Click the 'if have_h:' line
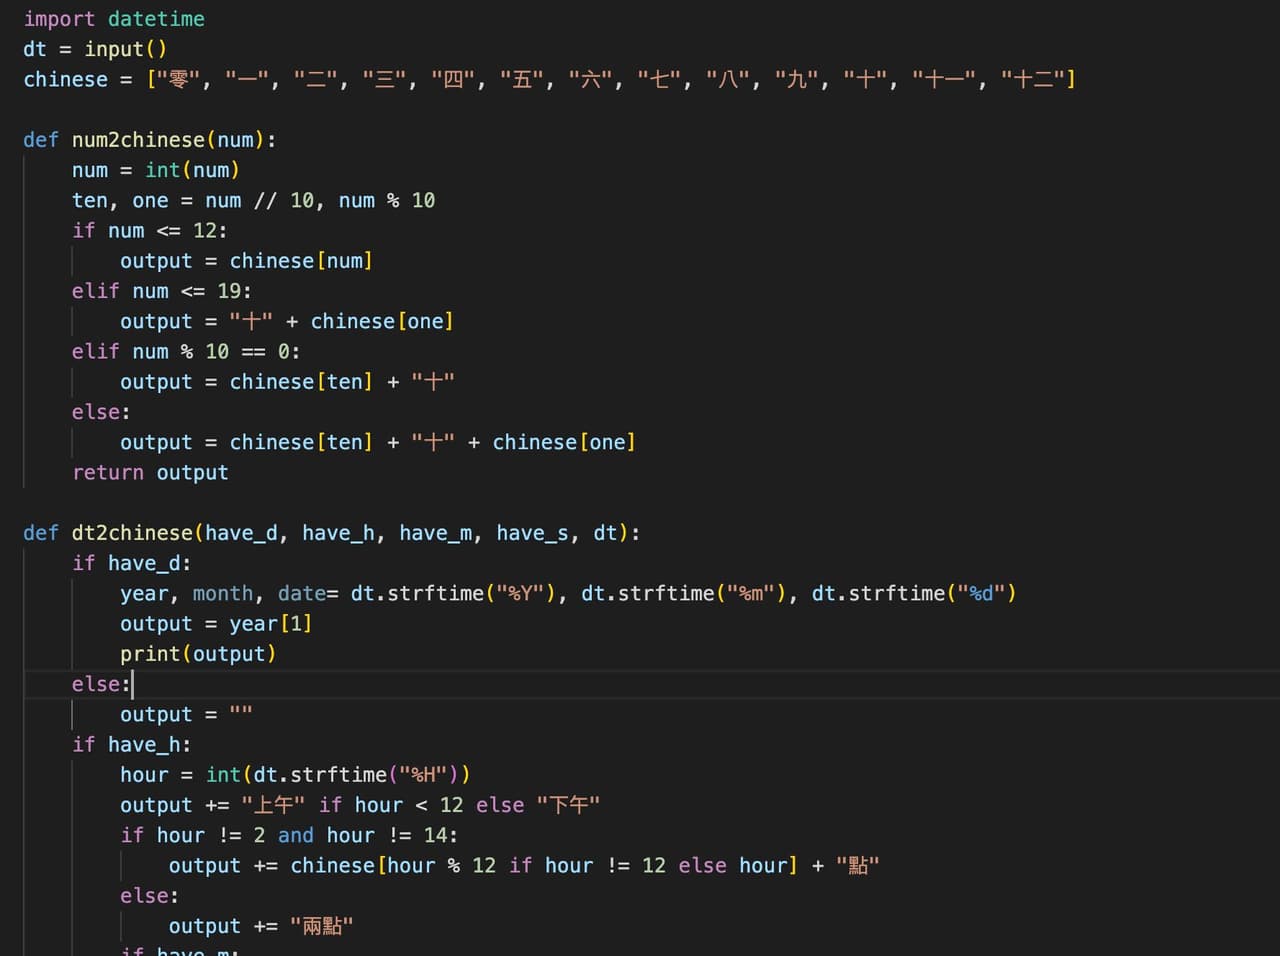The width and height of the screenshot is (1280, 956). coord(131,745)
